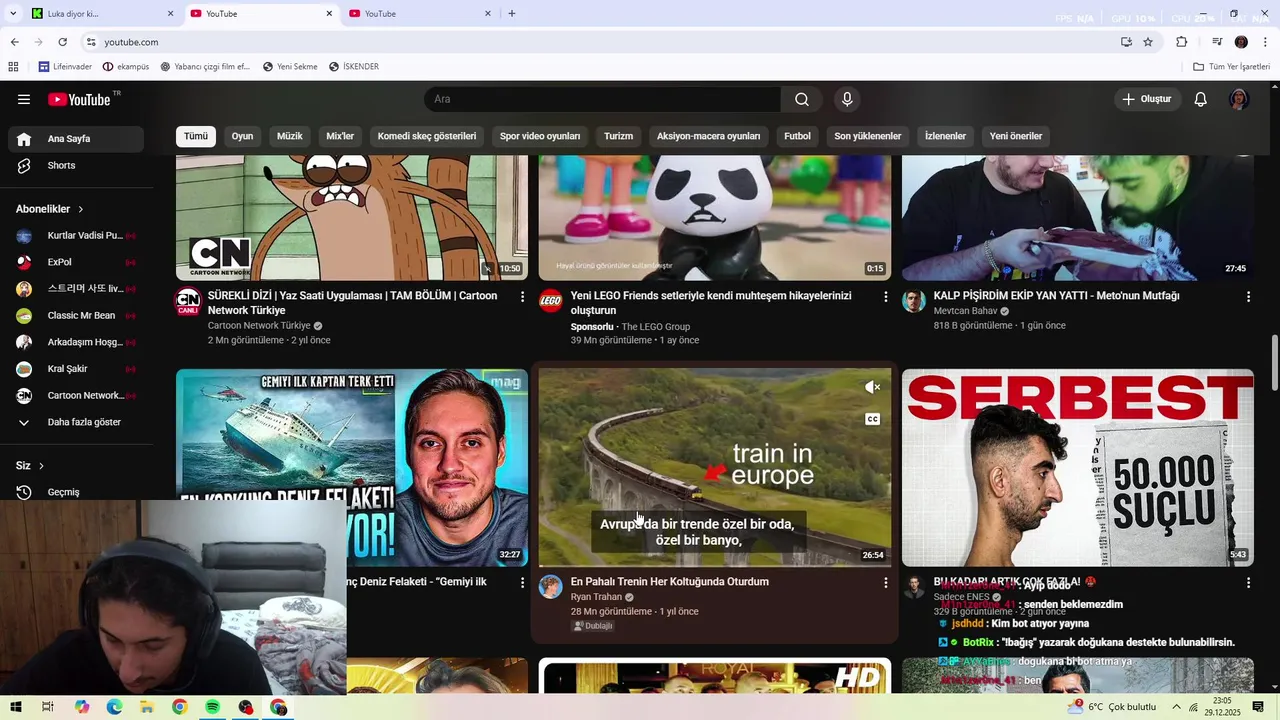Open SERBEST 50.000 SUÇLU video thumbnail
The height and width of the screenshot is (720, 1280).
1078,468
